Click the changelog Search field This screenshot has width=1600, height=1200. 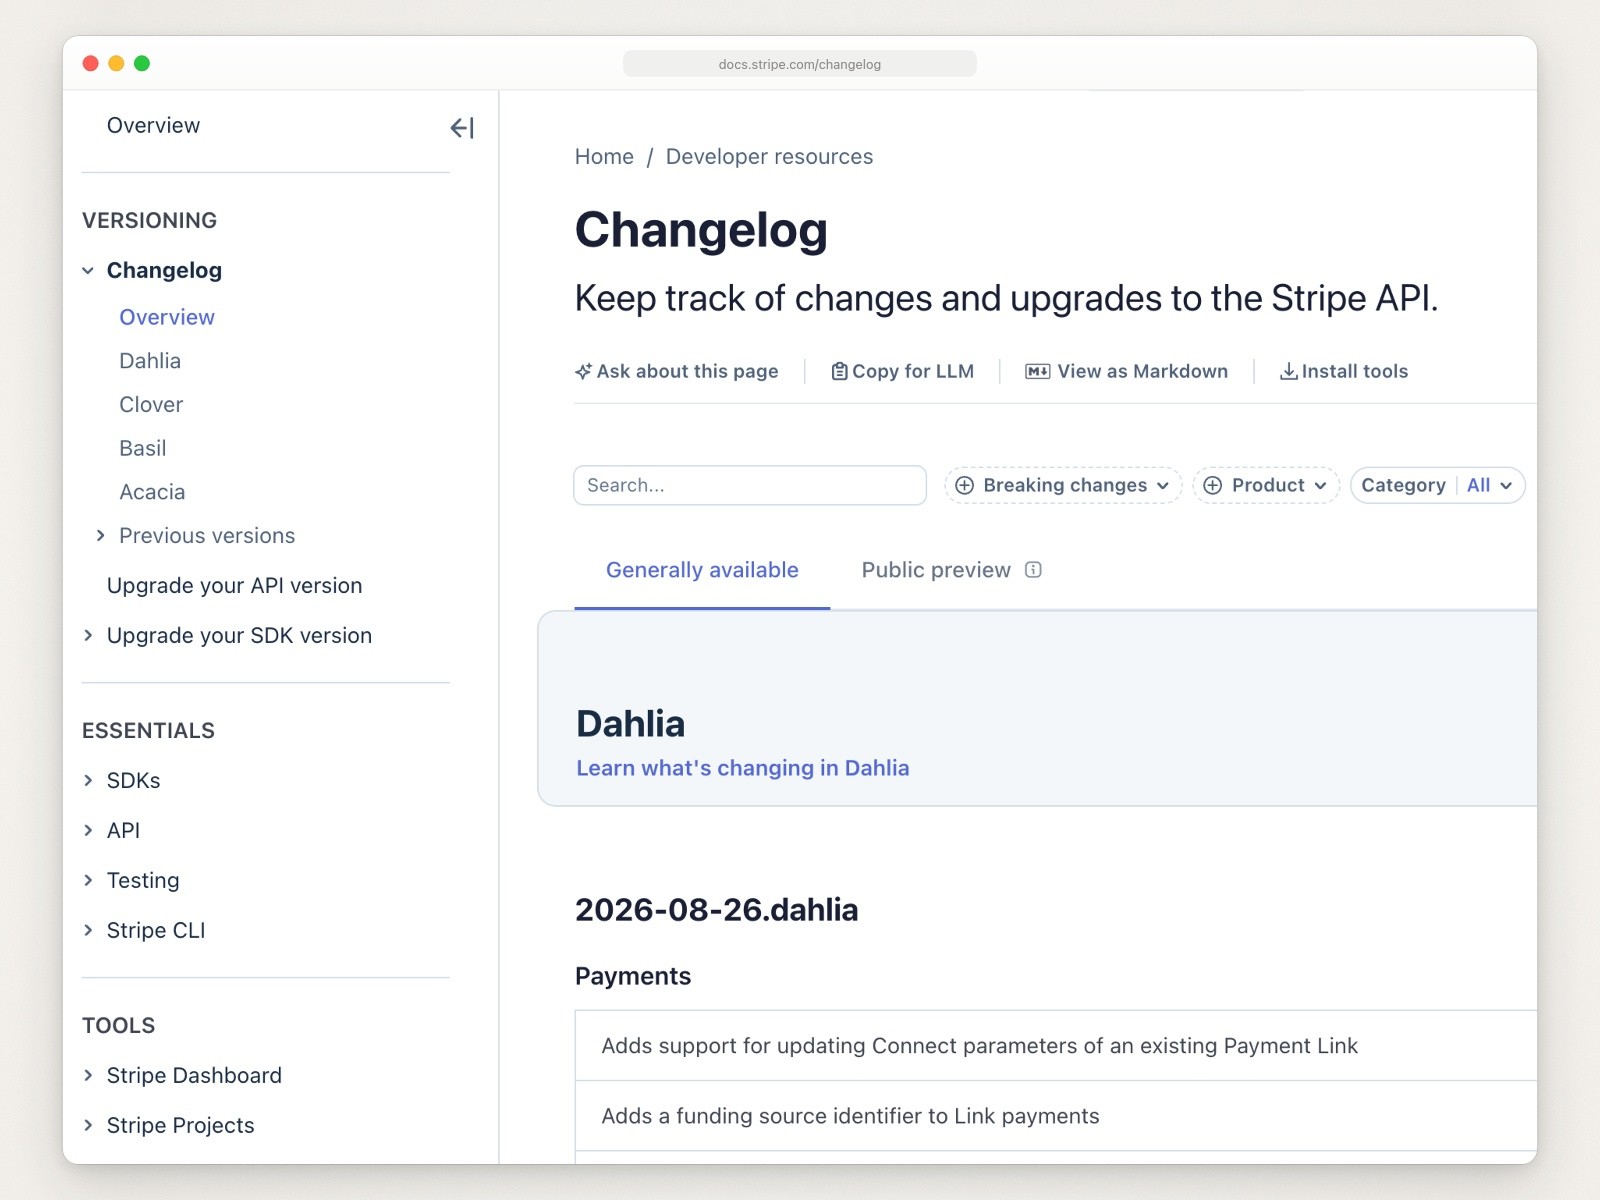pyautogui.click(x=750, y=486)
